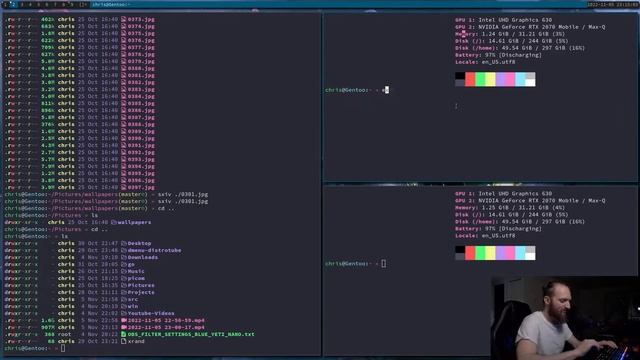Click the image icon beside 0377.jpg
Viewport: 640px width, 360px height.
pos(124,47)
